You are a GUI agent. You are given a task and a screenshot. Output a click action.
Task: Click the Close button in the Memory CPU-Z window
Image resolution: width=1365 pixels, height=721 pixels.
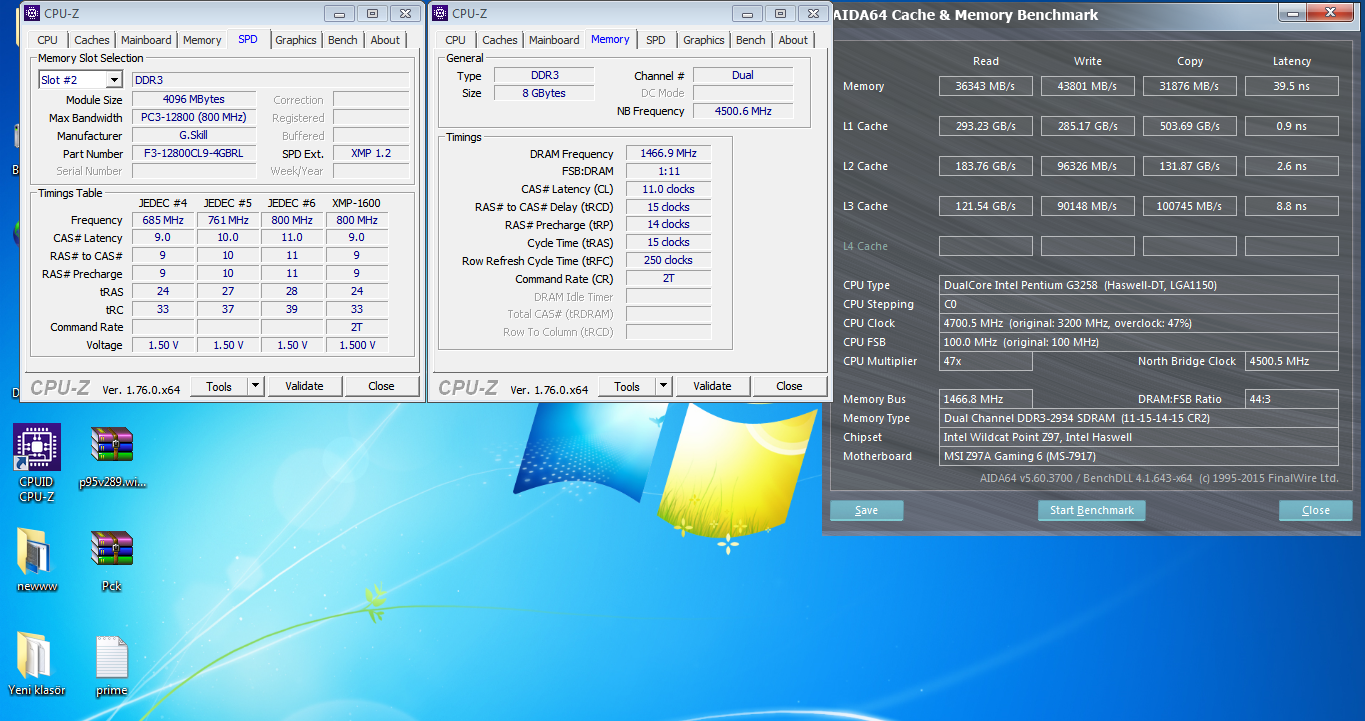[x=789, y=386]
